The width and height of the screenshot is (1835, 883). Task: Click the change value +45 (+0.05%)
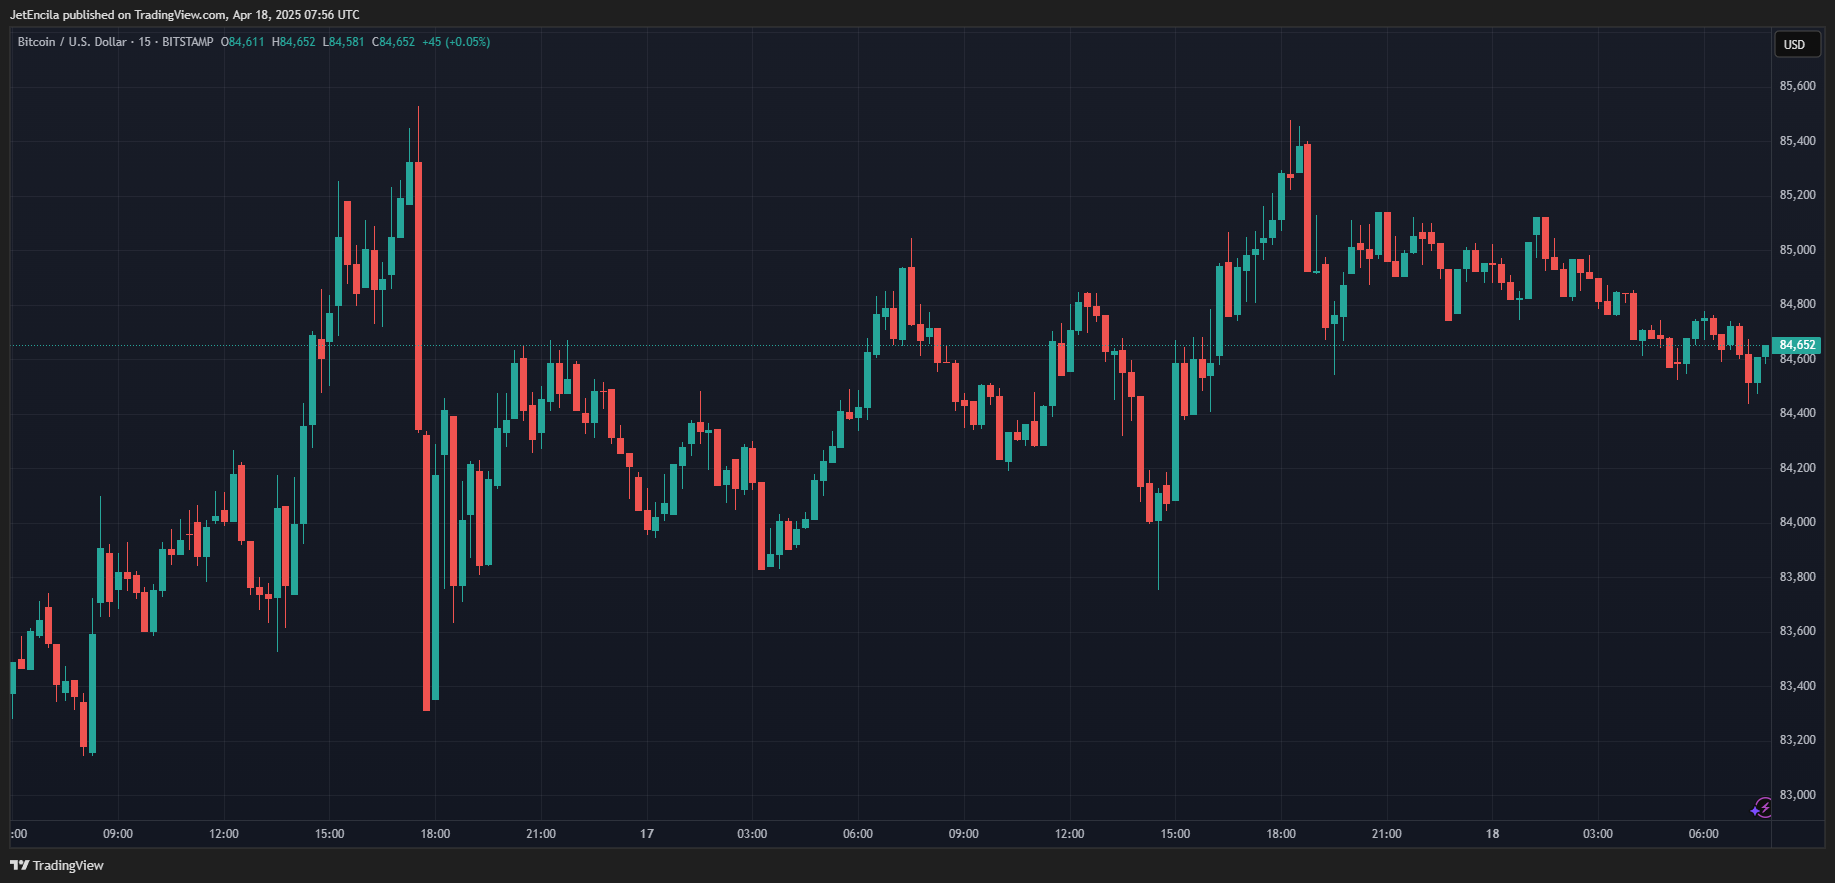point(456,42)
